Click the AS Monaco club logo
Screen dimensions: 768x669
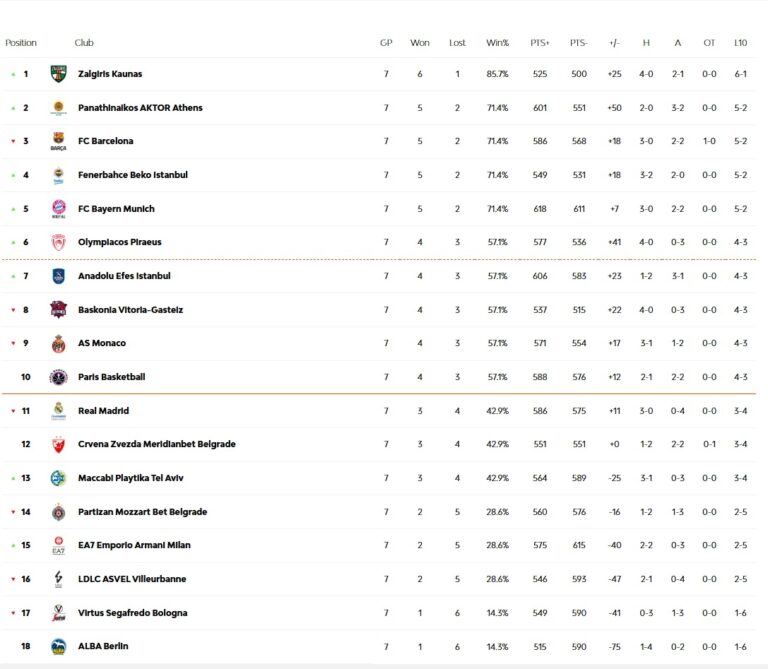59,343
